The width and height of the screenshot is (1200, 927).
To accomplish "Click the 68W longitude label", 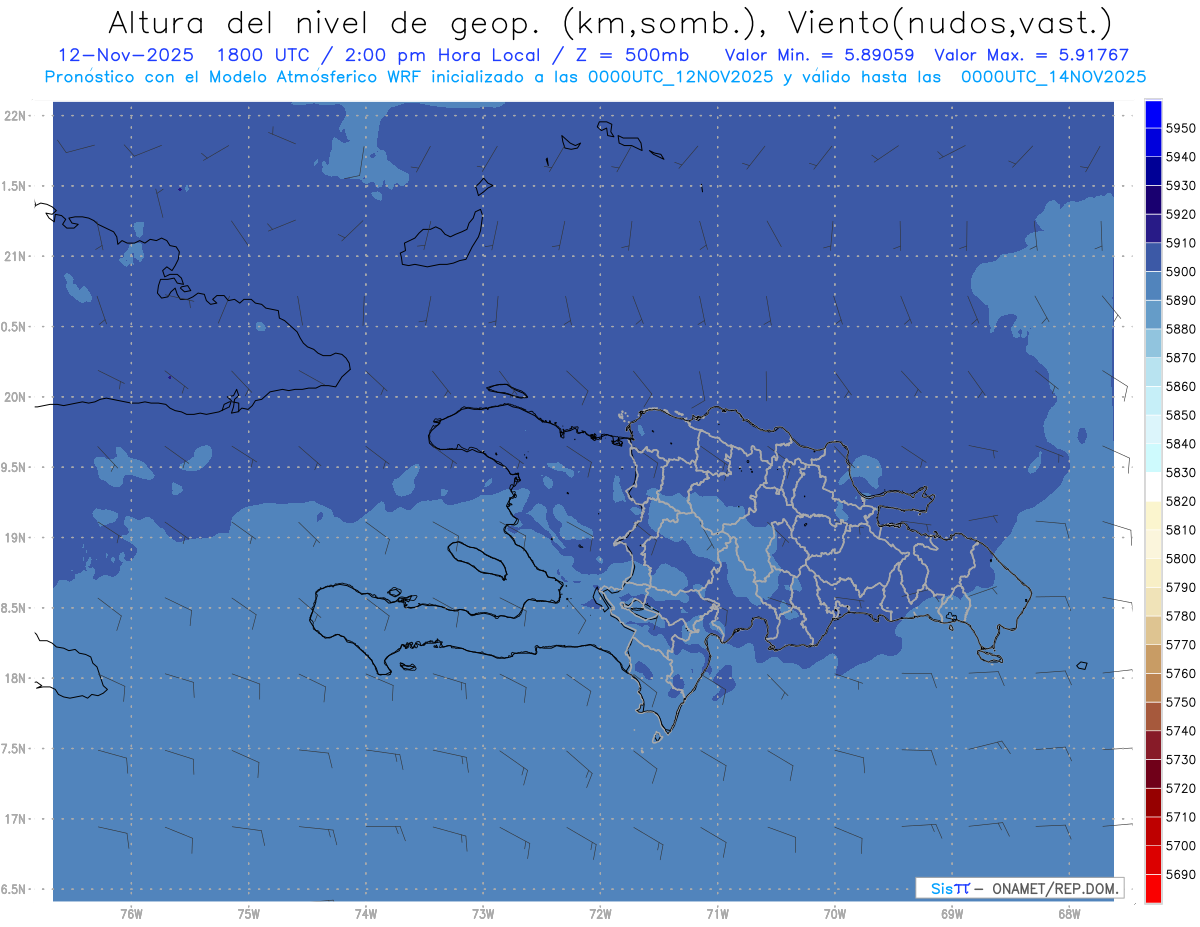I will click(x=1069, y=915).
